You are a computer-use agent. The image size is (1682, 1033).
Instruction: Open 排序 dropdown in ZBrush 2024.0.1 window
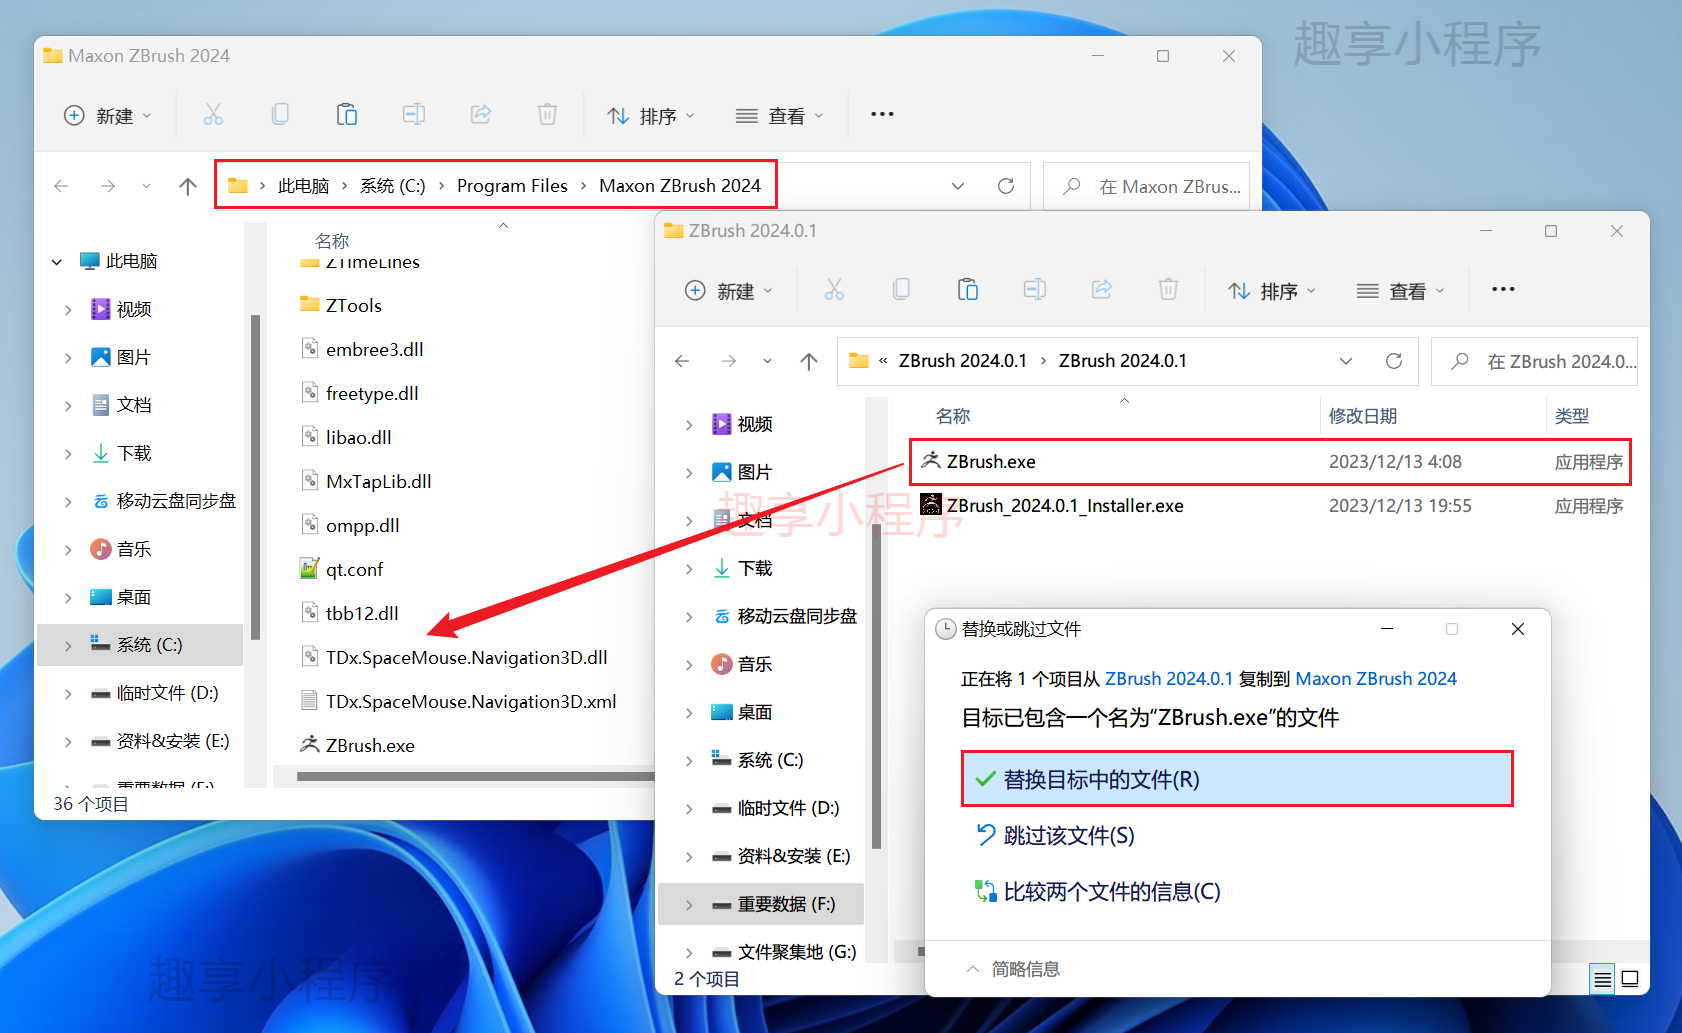pyautogui.click(x=1272, y=291)
